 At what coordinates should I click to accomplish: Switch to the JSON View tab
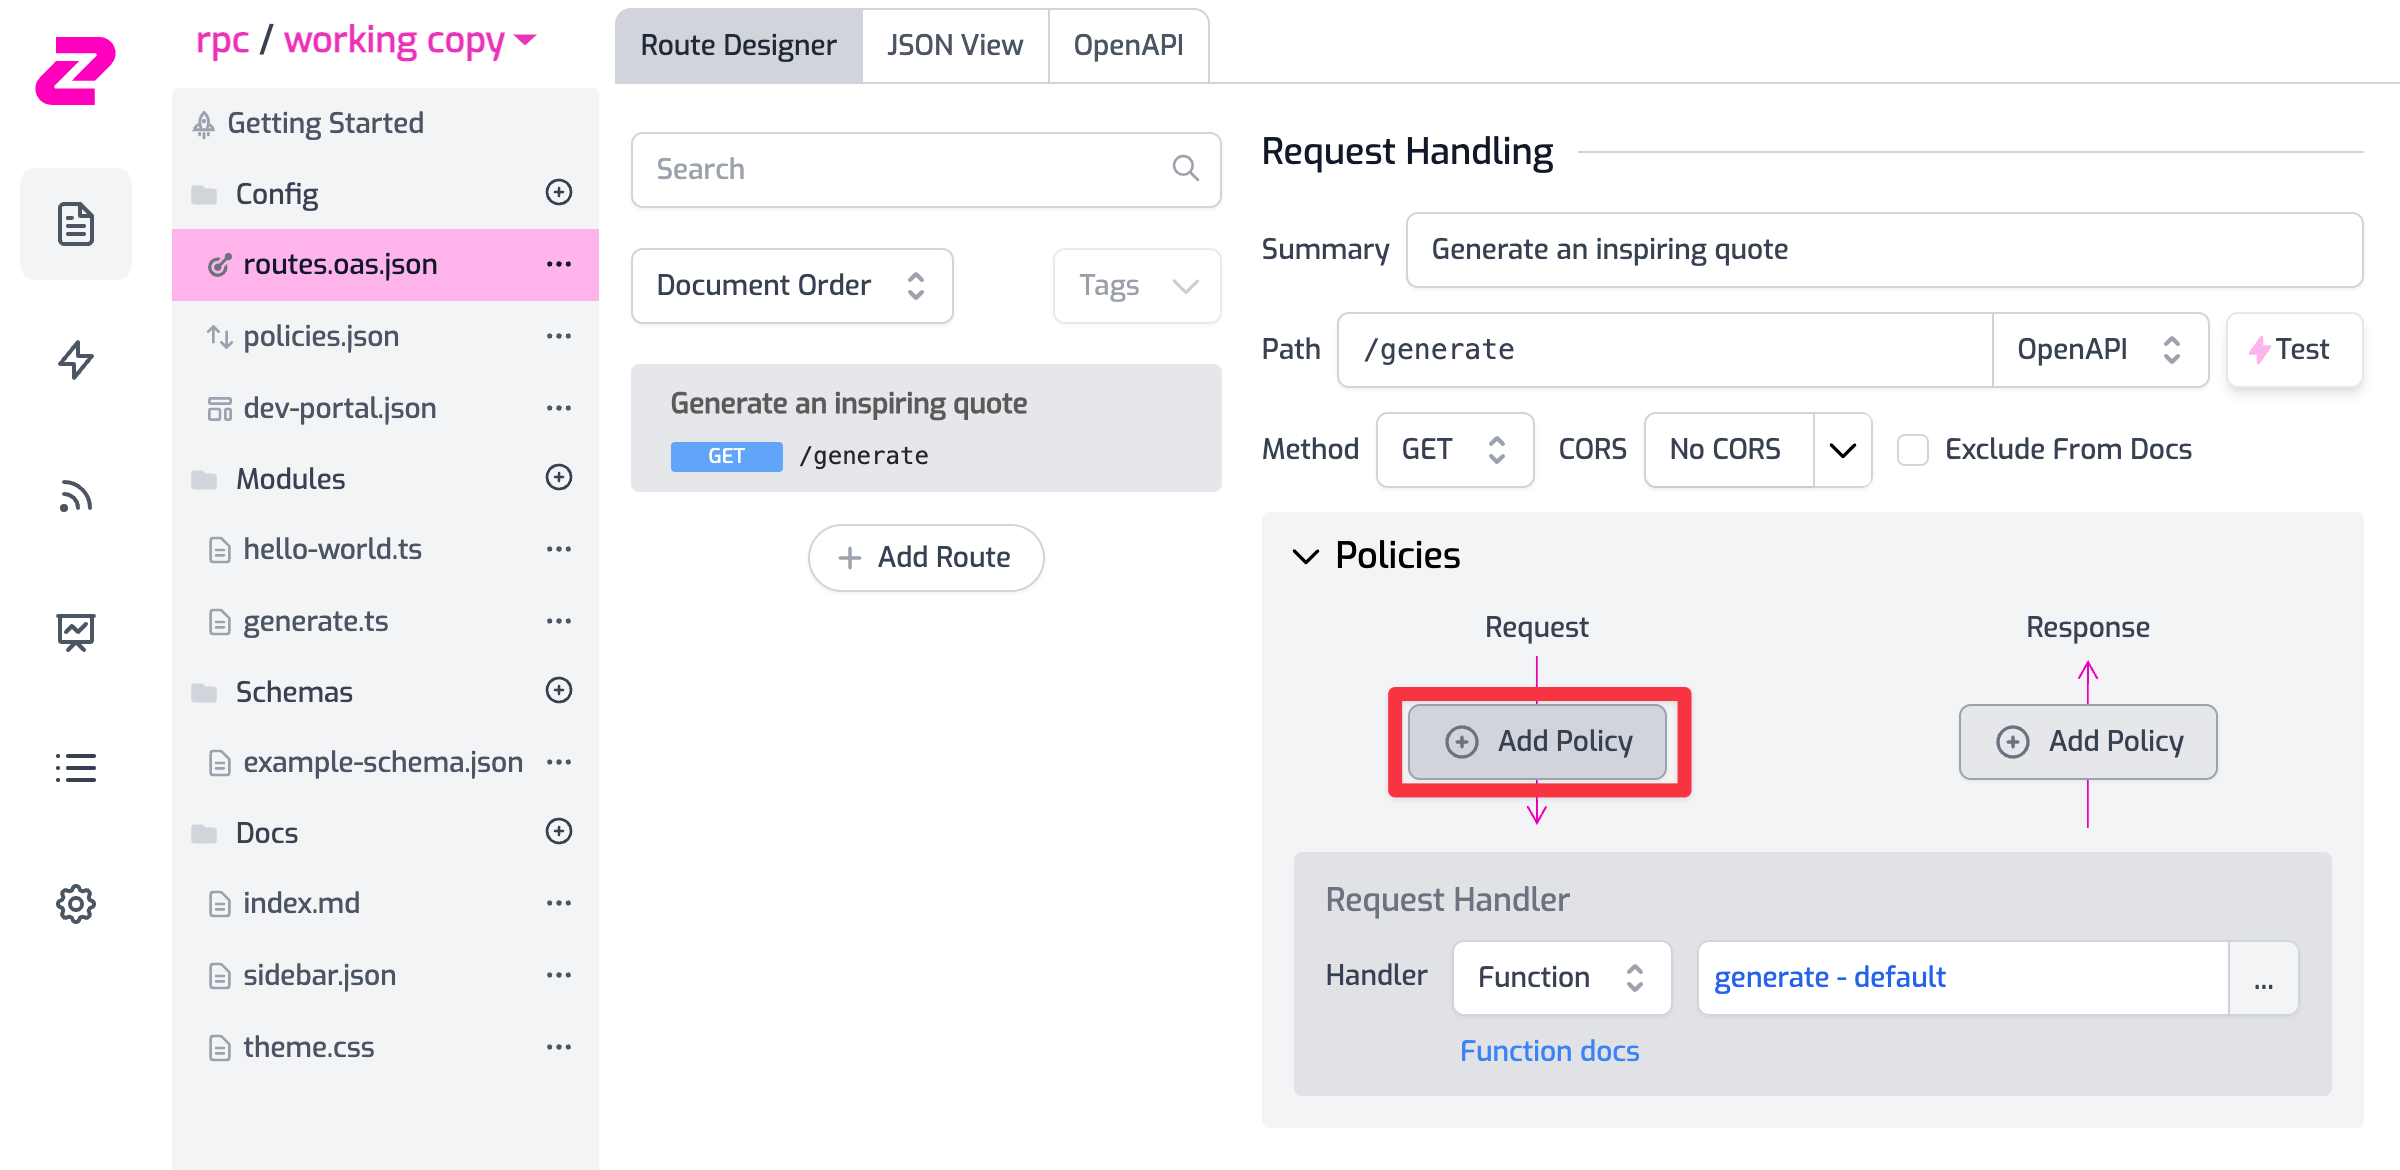point(954,46)
